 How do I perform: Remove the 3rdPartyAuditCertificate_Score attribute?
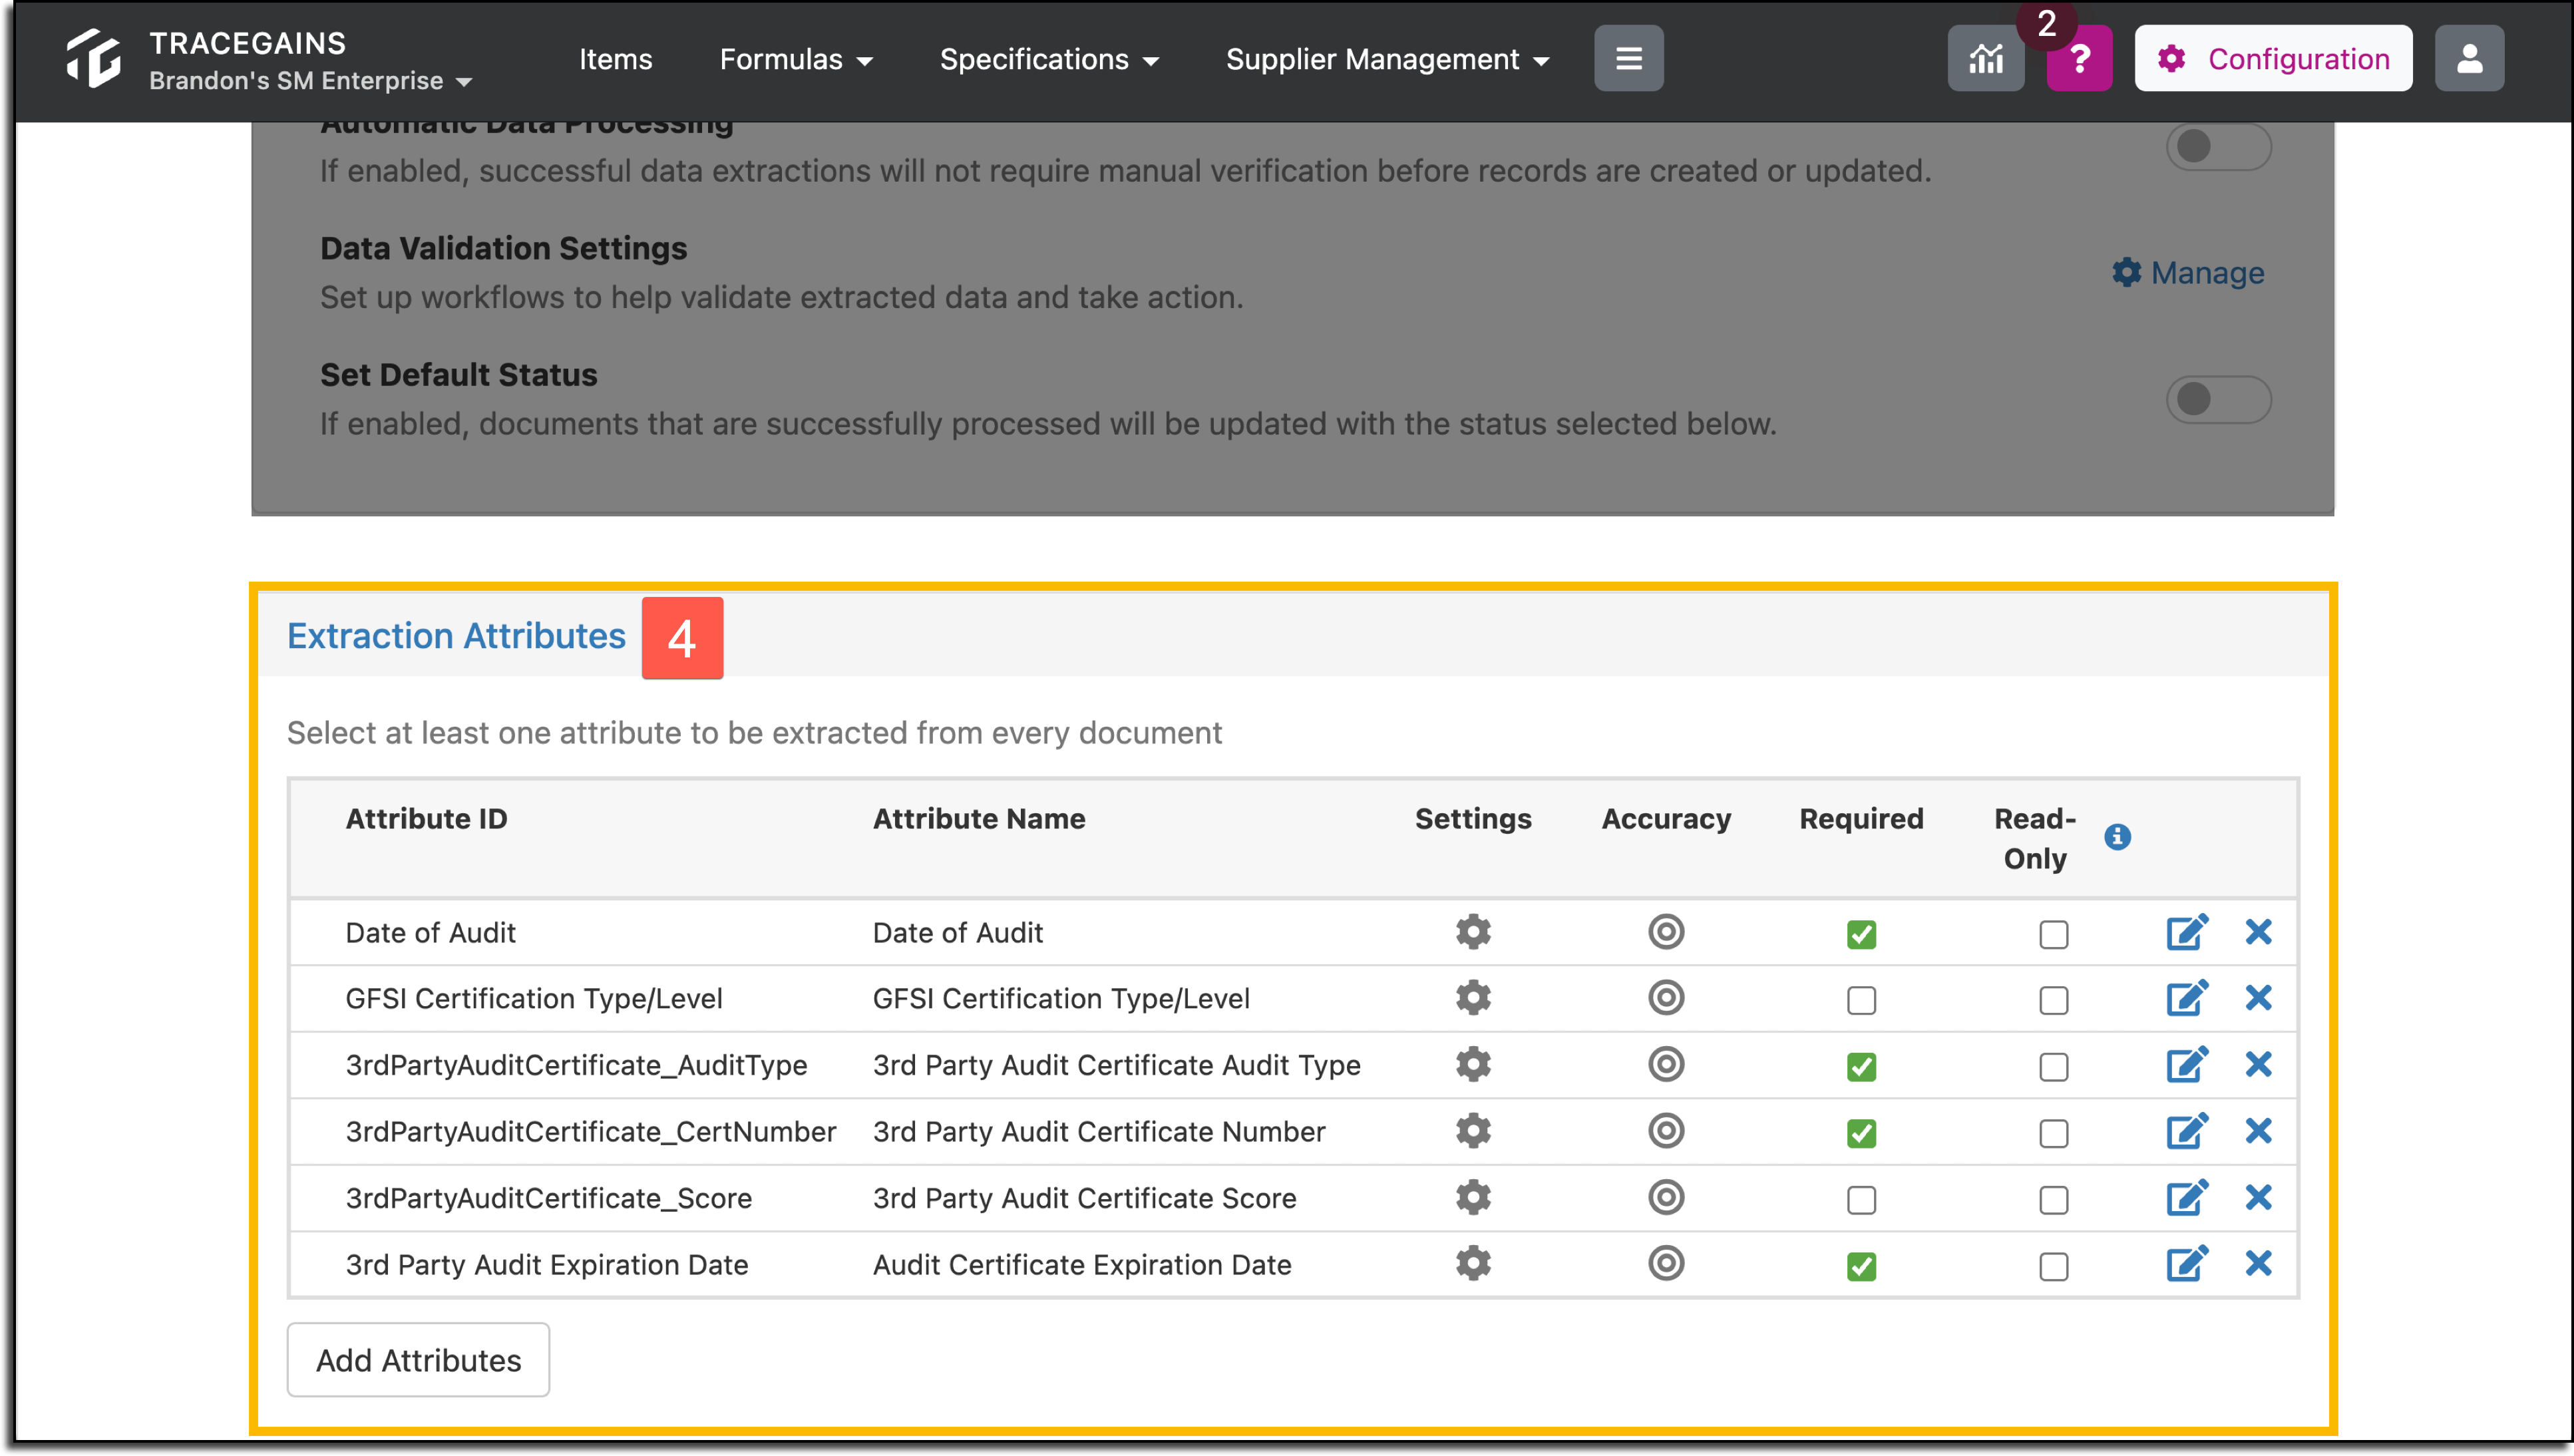click(2258, 1198)
